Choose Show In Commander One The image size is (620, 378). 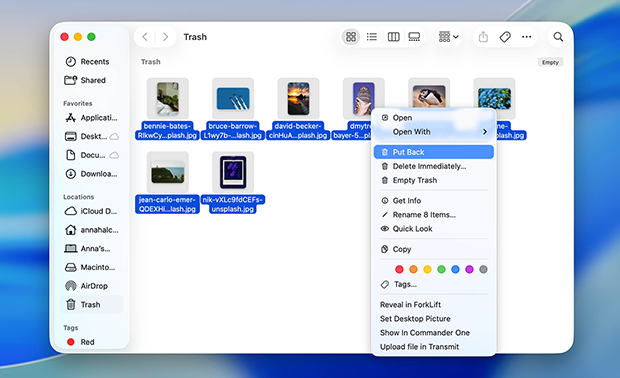coord(434,333)
